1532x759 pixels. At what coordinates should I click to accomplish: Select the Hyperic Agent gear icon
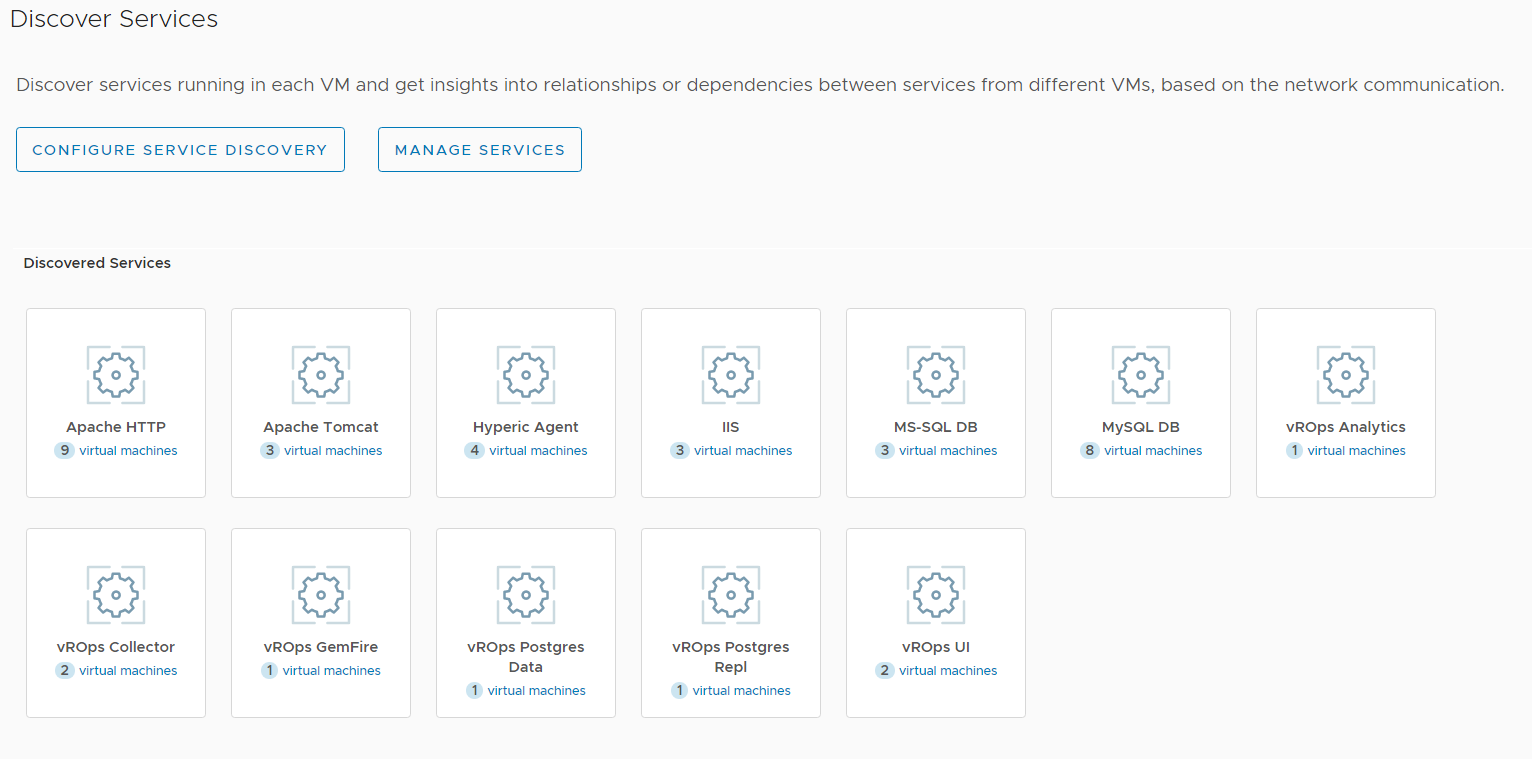[x=526, y=375]
